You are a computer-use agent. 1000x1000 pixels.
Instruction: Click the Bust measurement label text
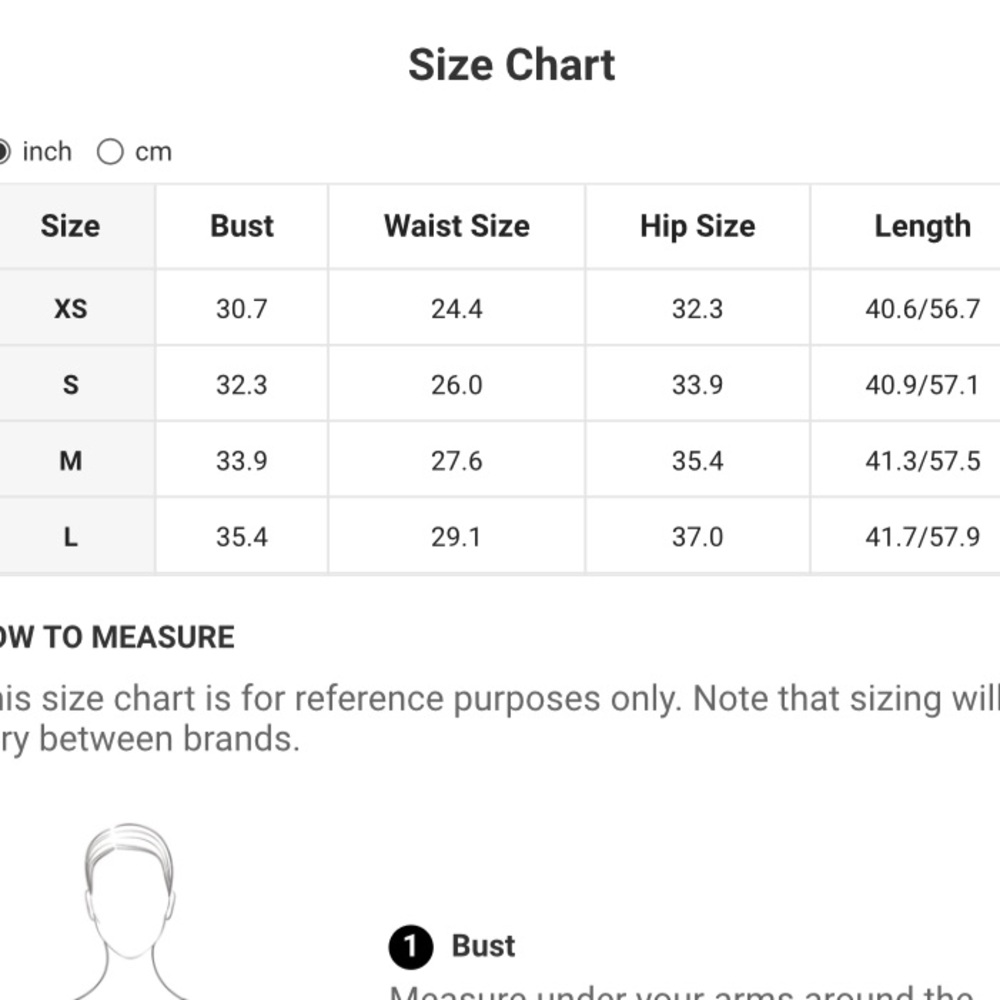point(483,946)
